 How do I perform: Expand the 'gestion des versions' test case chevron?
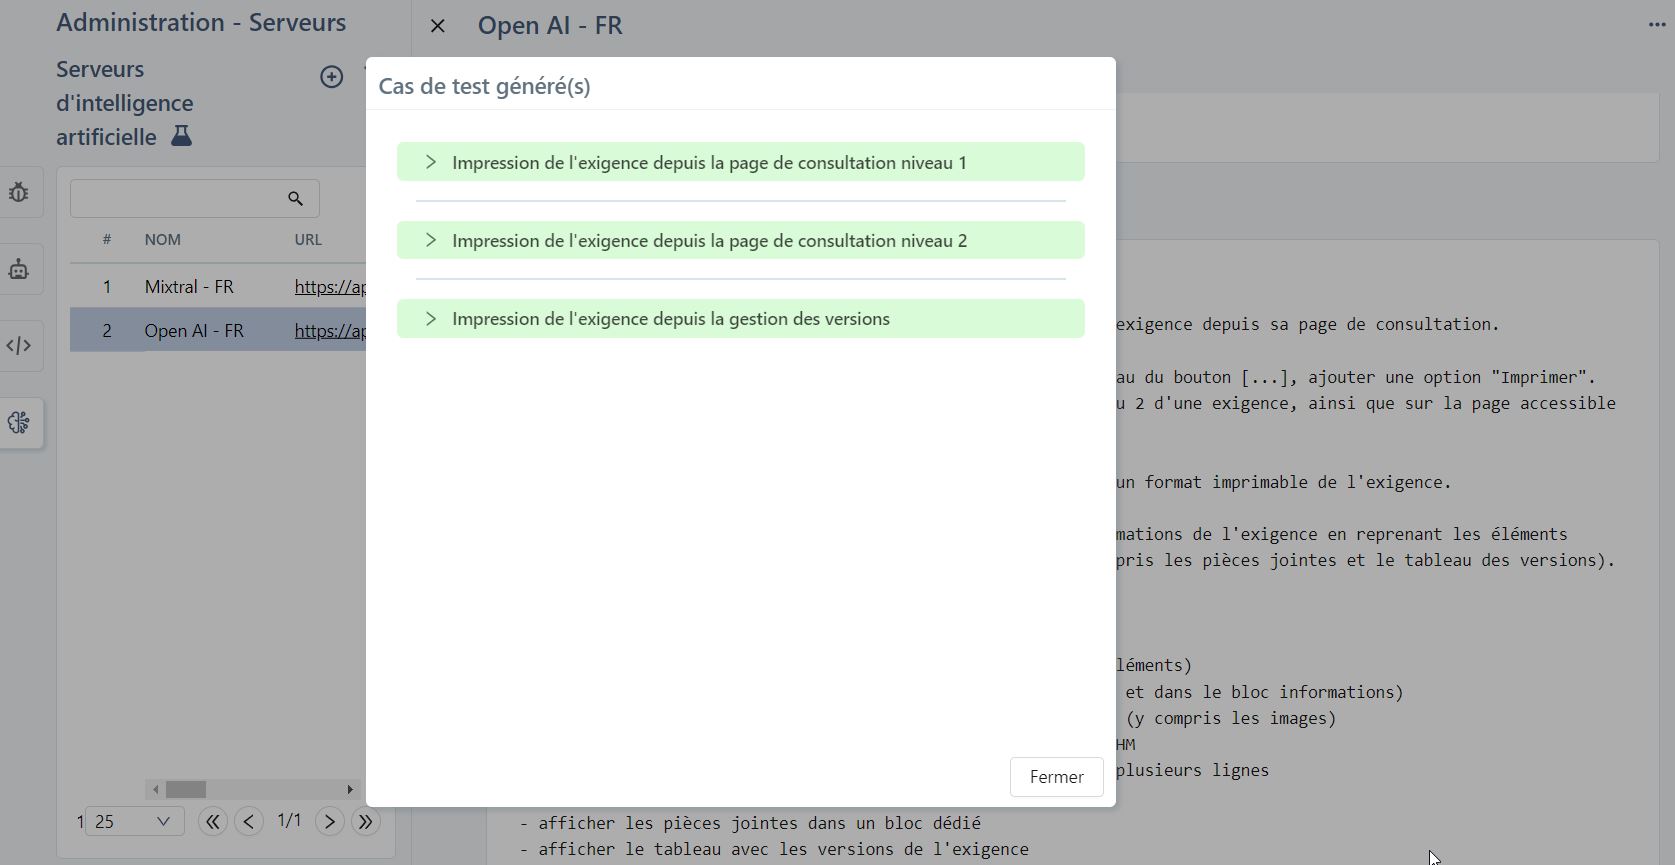coord(431,318)
